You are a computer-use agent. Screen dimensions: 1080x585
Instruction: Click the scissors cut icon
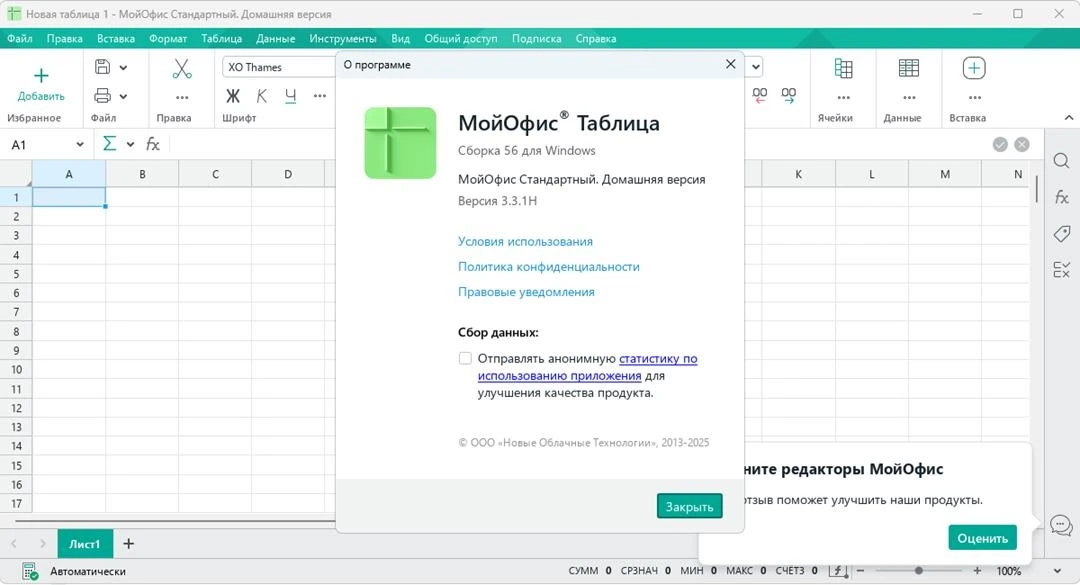coord(182,68)
